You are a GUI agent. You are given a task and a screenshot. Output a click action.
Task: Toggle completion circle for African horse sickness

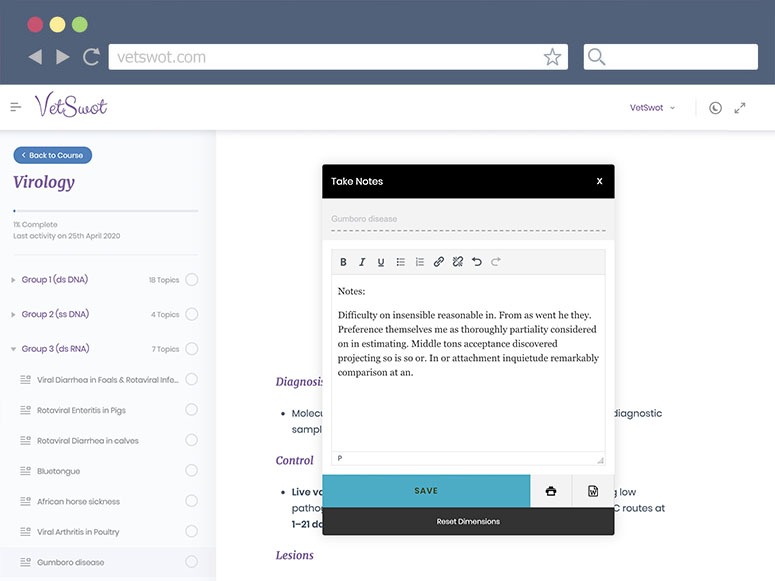[191, 501]
